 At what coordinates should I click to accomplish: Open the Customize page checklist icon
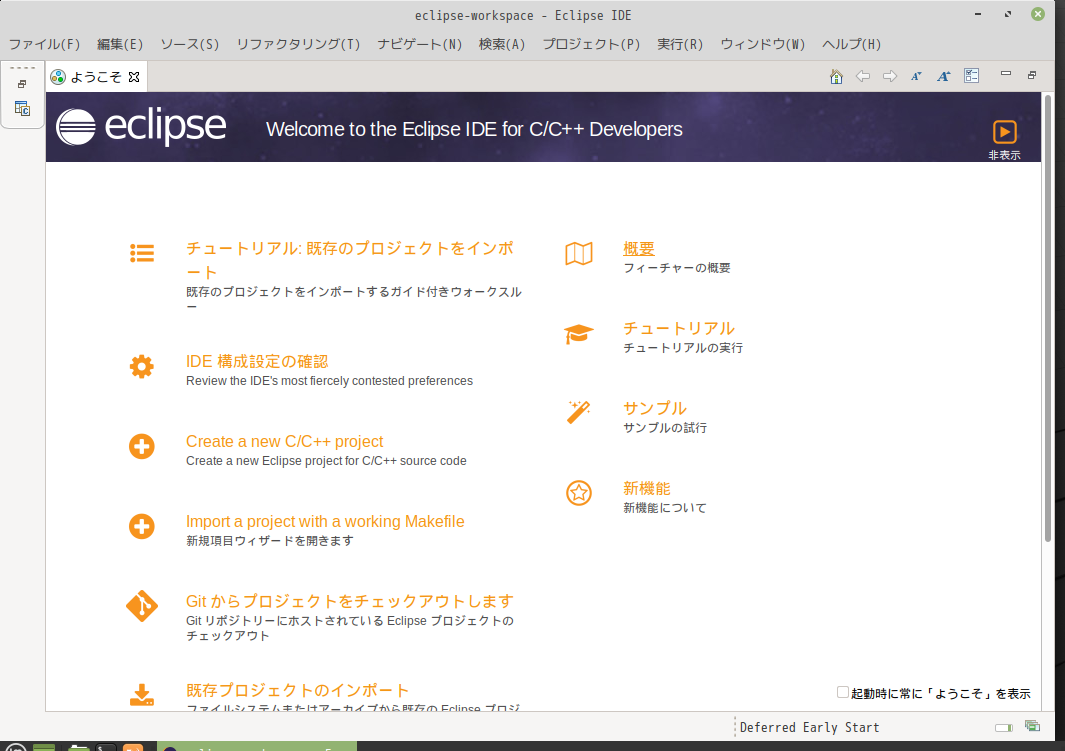[971, 76]
